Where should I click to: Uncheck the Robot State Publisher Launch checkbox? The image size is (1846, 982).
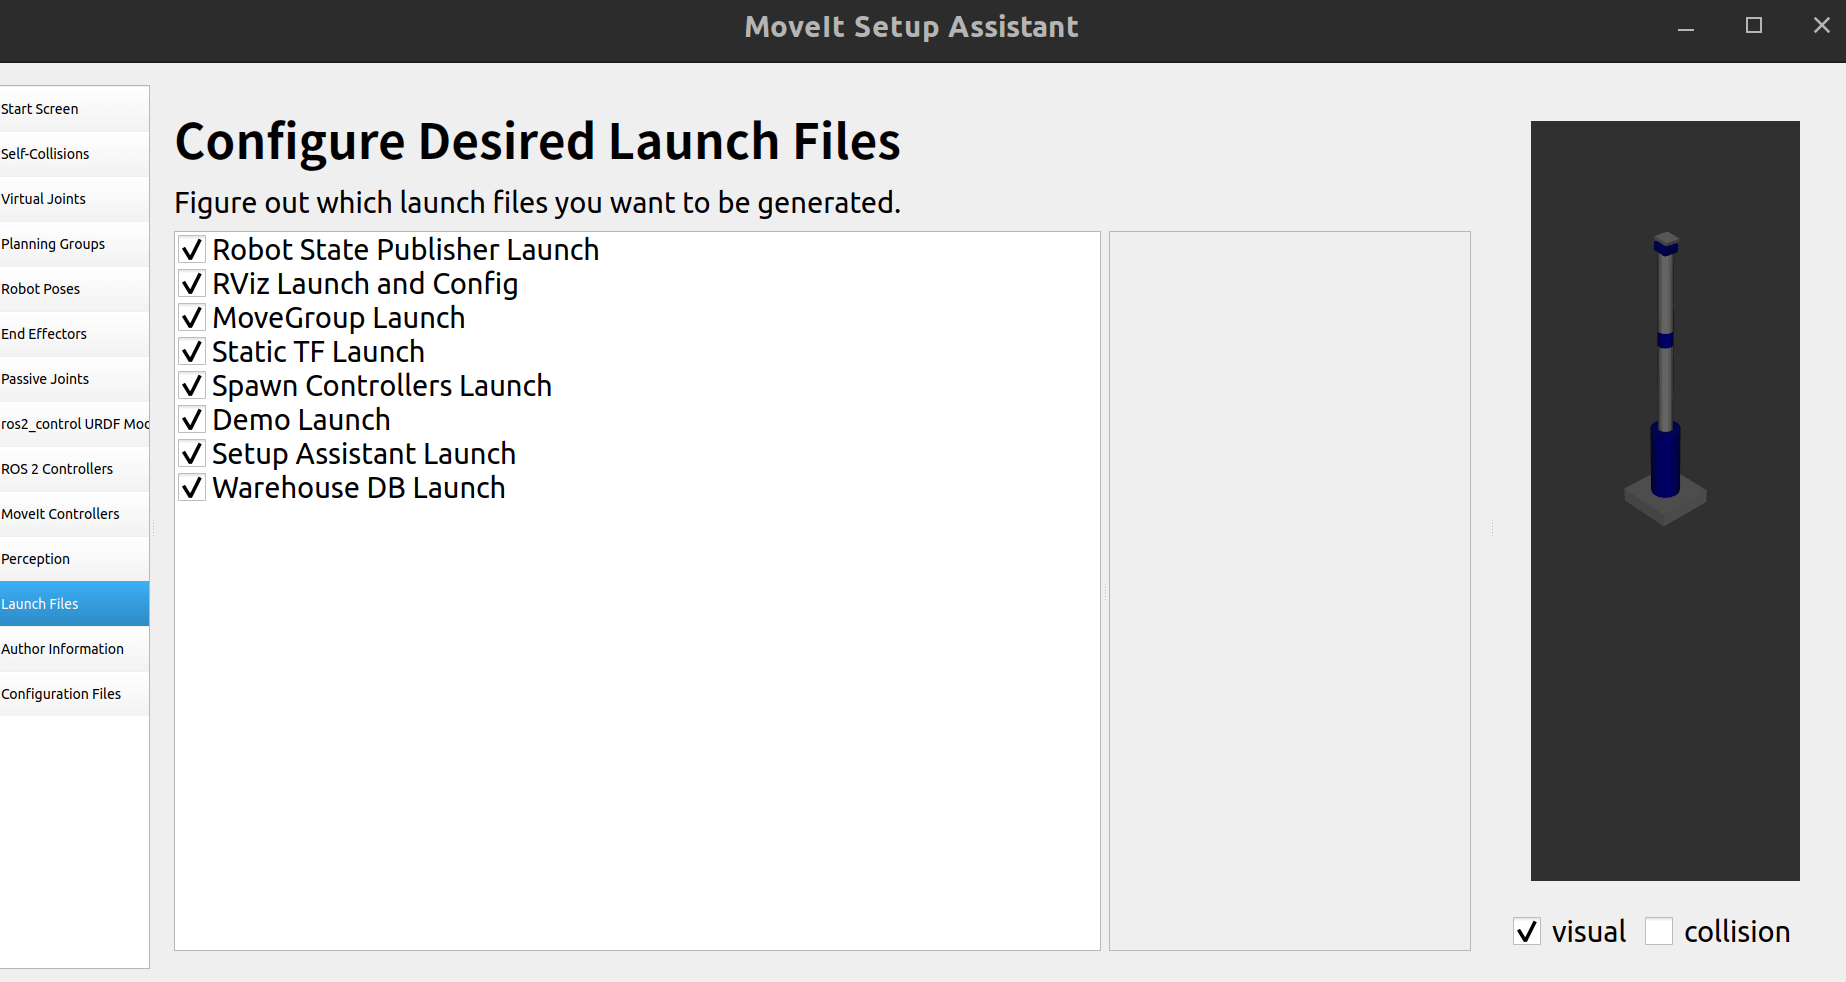pyautogui.click(x=192, y=250)
